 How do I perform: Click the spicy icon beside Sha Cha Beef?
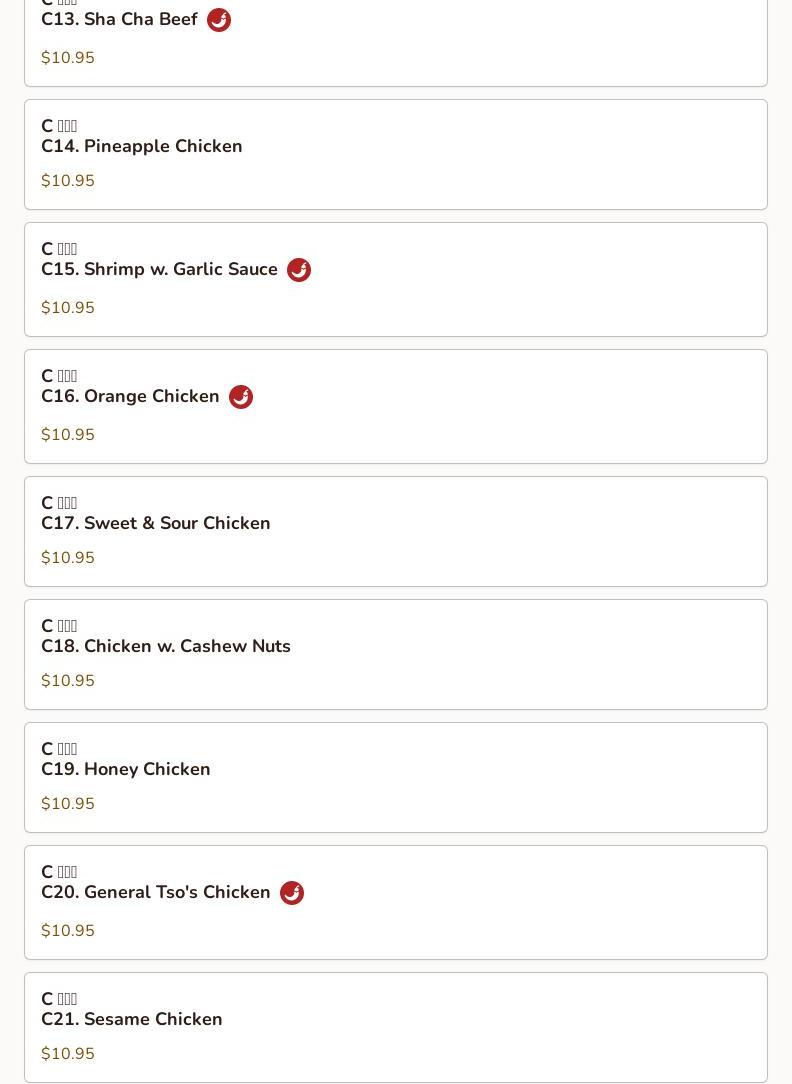coord(219,20)
